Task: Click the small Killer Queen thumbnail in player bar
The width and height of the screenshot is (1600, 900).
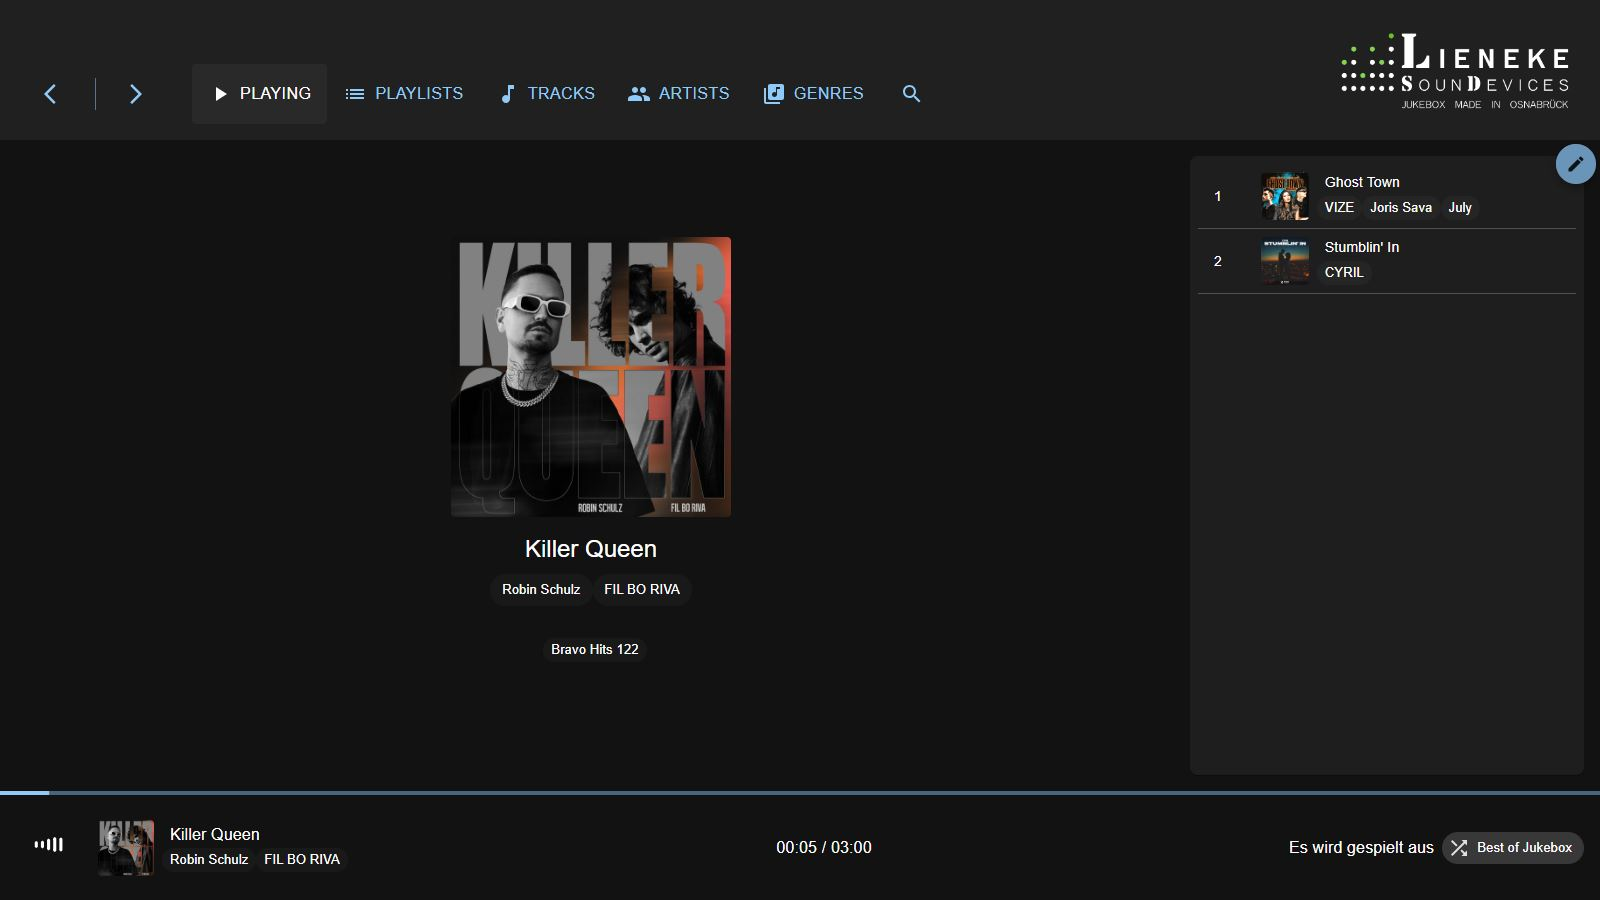Action: (126, 848)
